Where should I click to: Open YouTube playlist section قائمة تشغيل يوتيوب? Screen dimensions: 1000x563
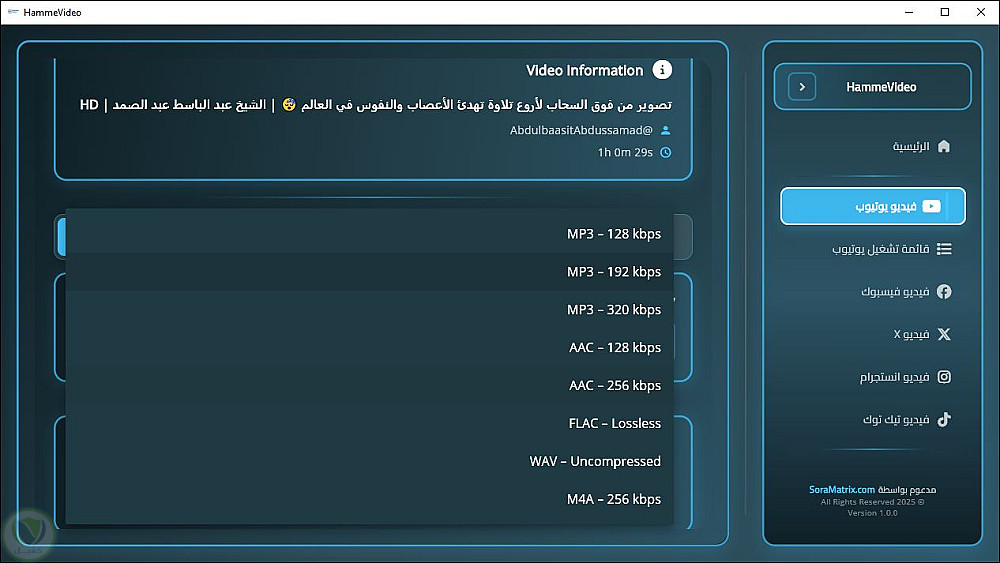(892, 249)
